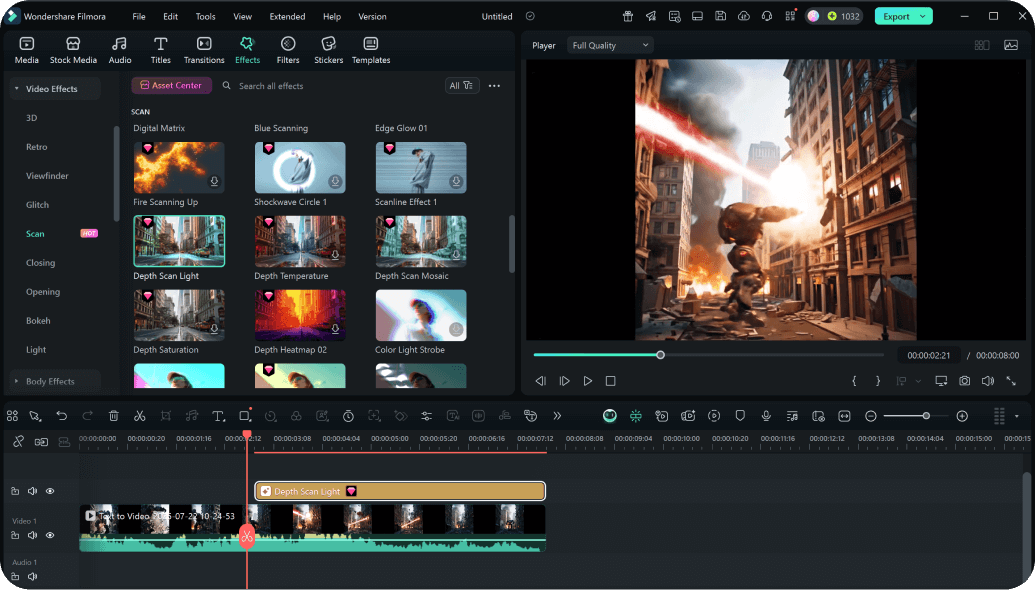Select the Depth Scan Light effect thumbnail
This screenshot has width=1035, height=590.
[179, 241]
